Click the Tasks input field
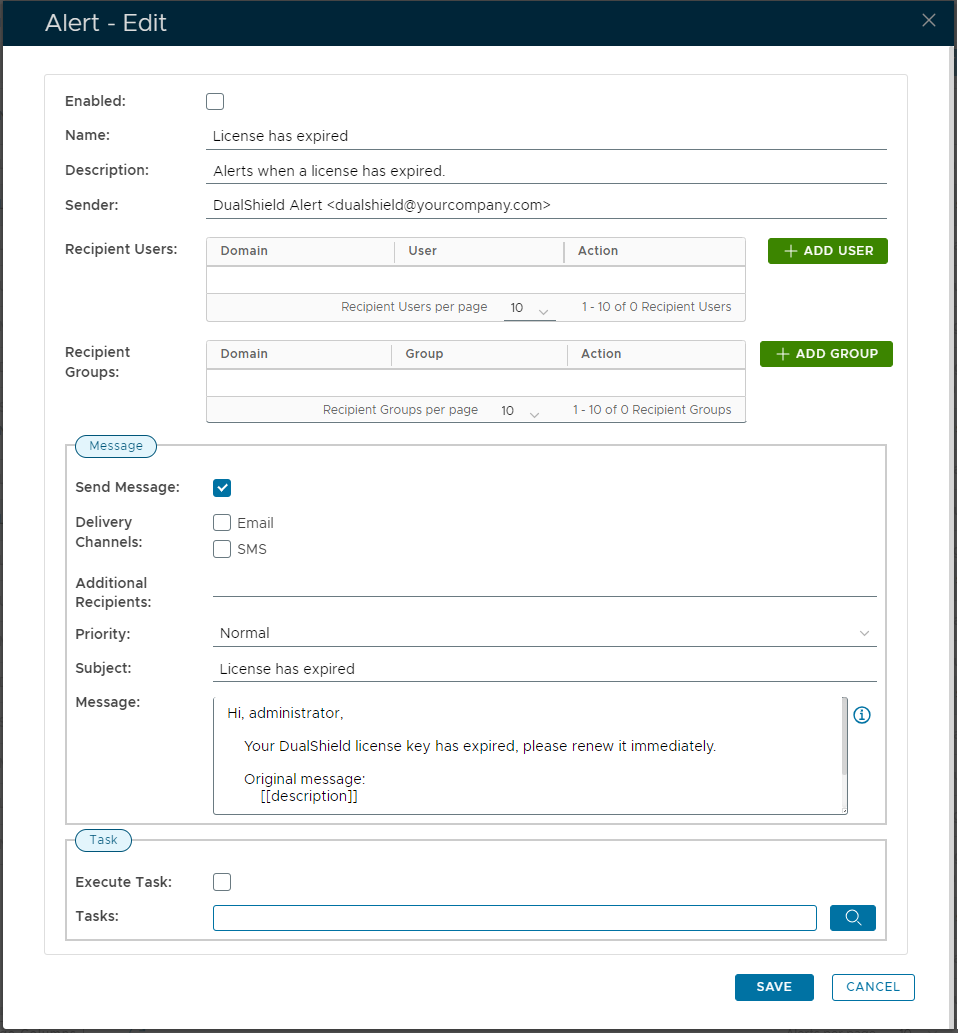 tap(514, 918)
